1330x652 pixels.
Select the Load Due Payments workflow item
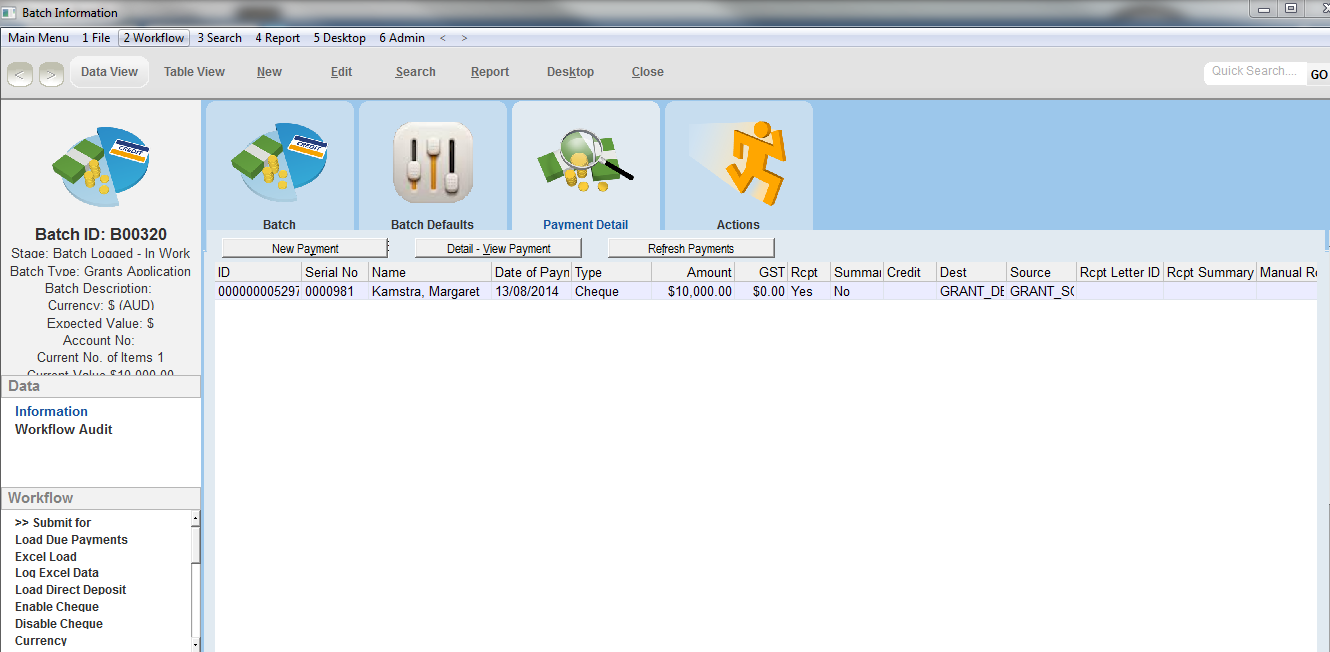click(71, 540)
